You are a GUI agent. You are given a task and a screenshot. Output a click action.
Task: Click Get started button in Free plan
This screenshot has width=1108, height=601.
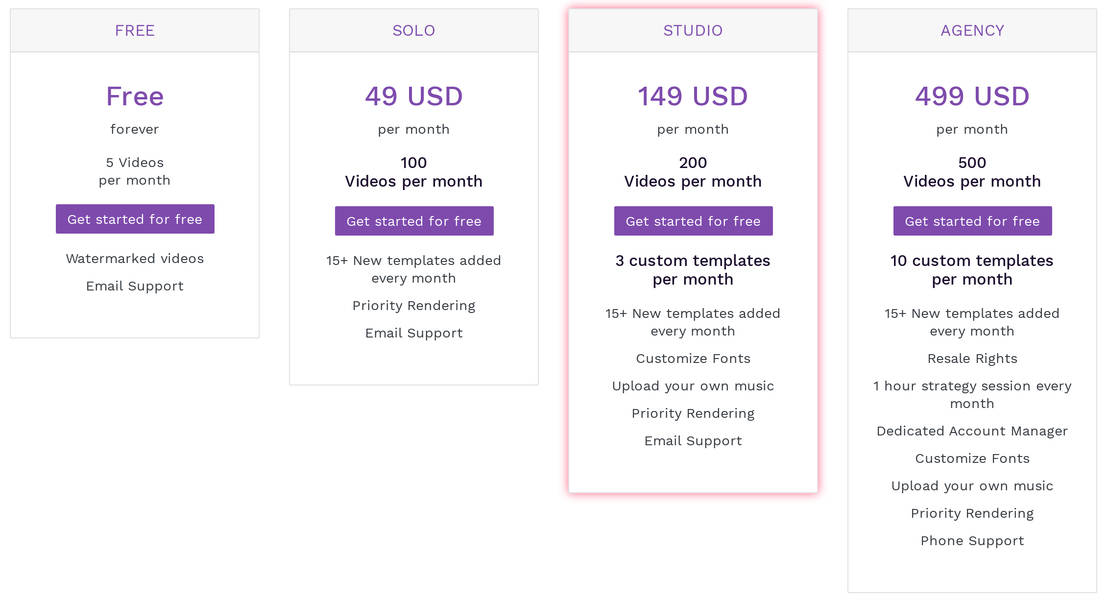pyautogui.click(x=135, y=219)
